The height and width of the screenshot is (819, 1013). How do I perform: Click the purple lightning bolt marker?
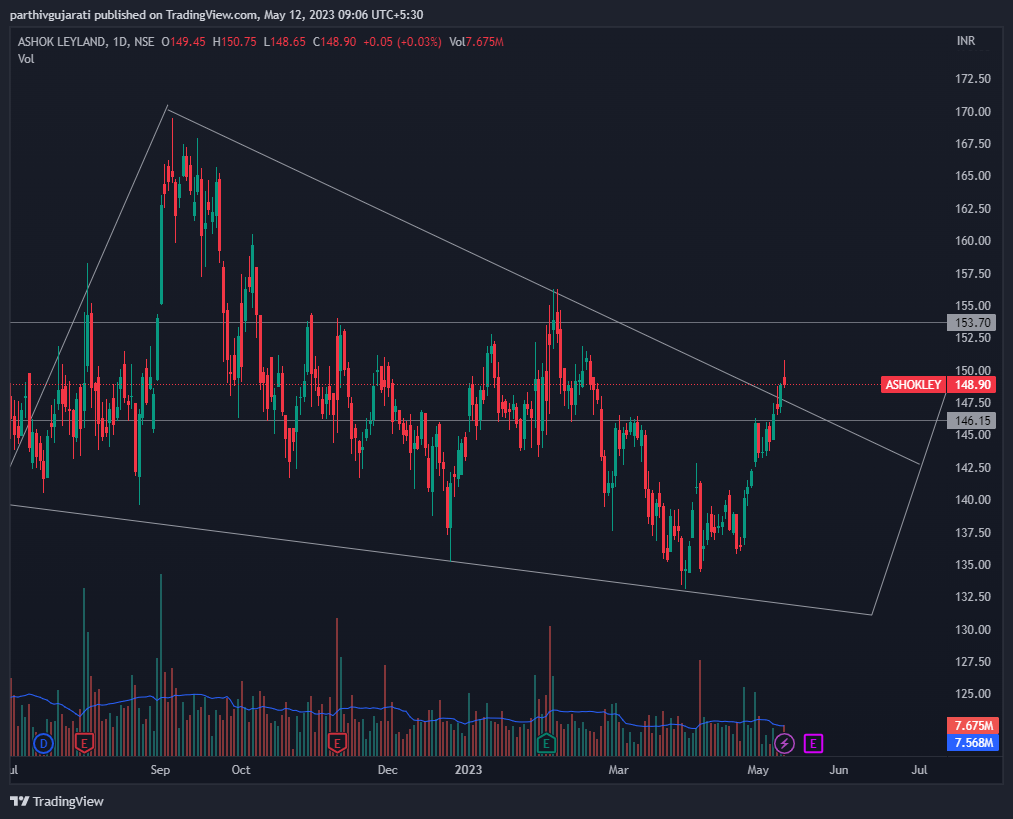pos(784,743)
